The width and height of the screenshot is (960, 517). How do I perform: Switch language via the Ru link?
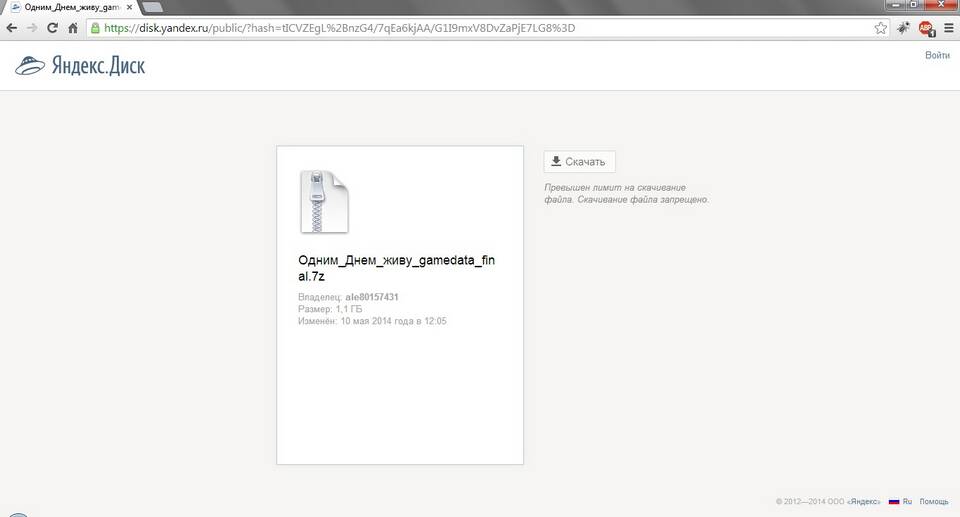[907, 501]
